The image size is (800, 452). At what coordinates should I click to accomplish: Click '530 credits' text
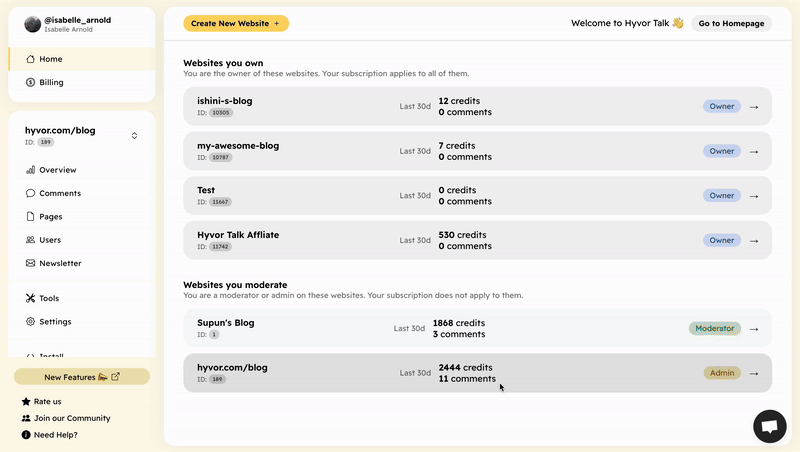point(462,235)
